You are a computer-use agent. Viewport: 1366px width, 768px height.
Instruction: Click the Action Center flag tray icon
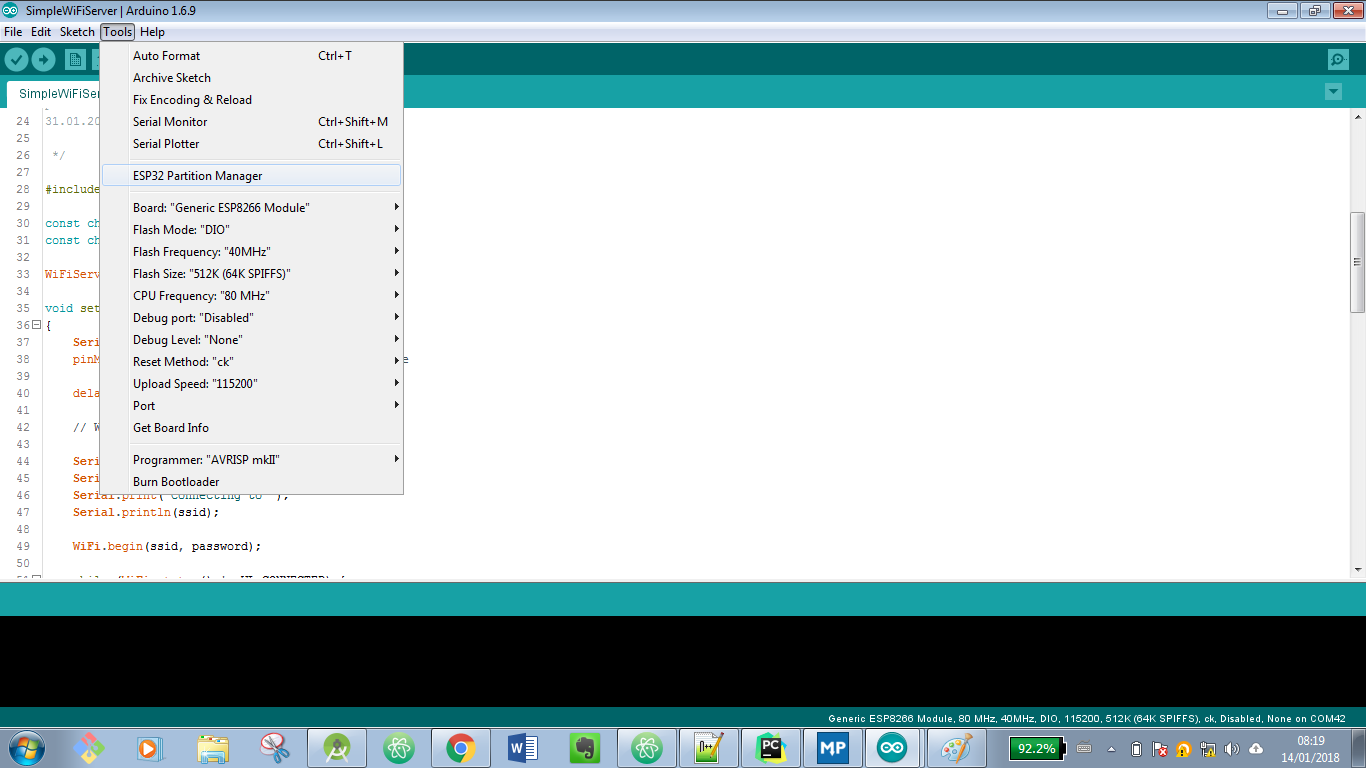coord(1160,749)
